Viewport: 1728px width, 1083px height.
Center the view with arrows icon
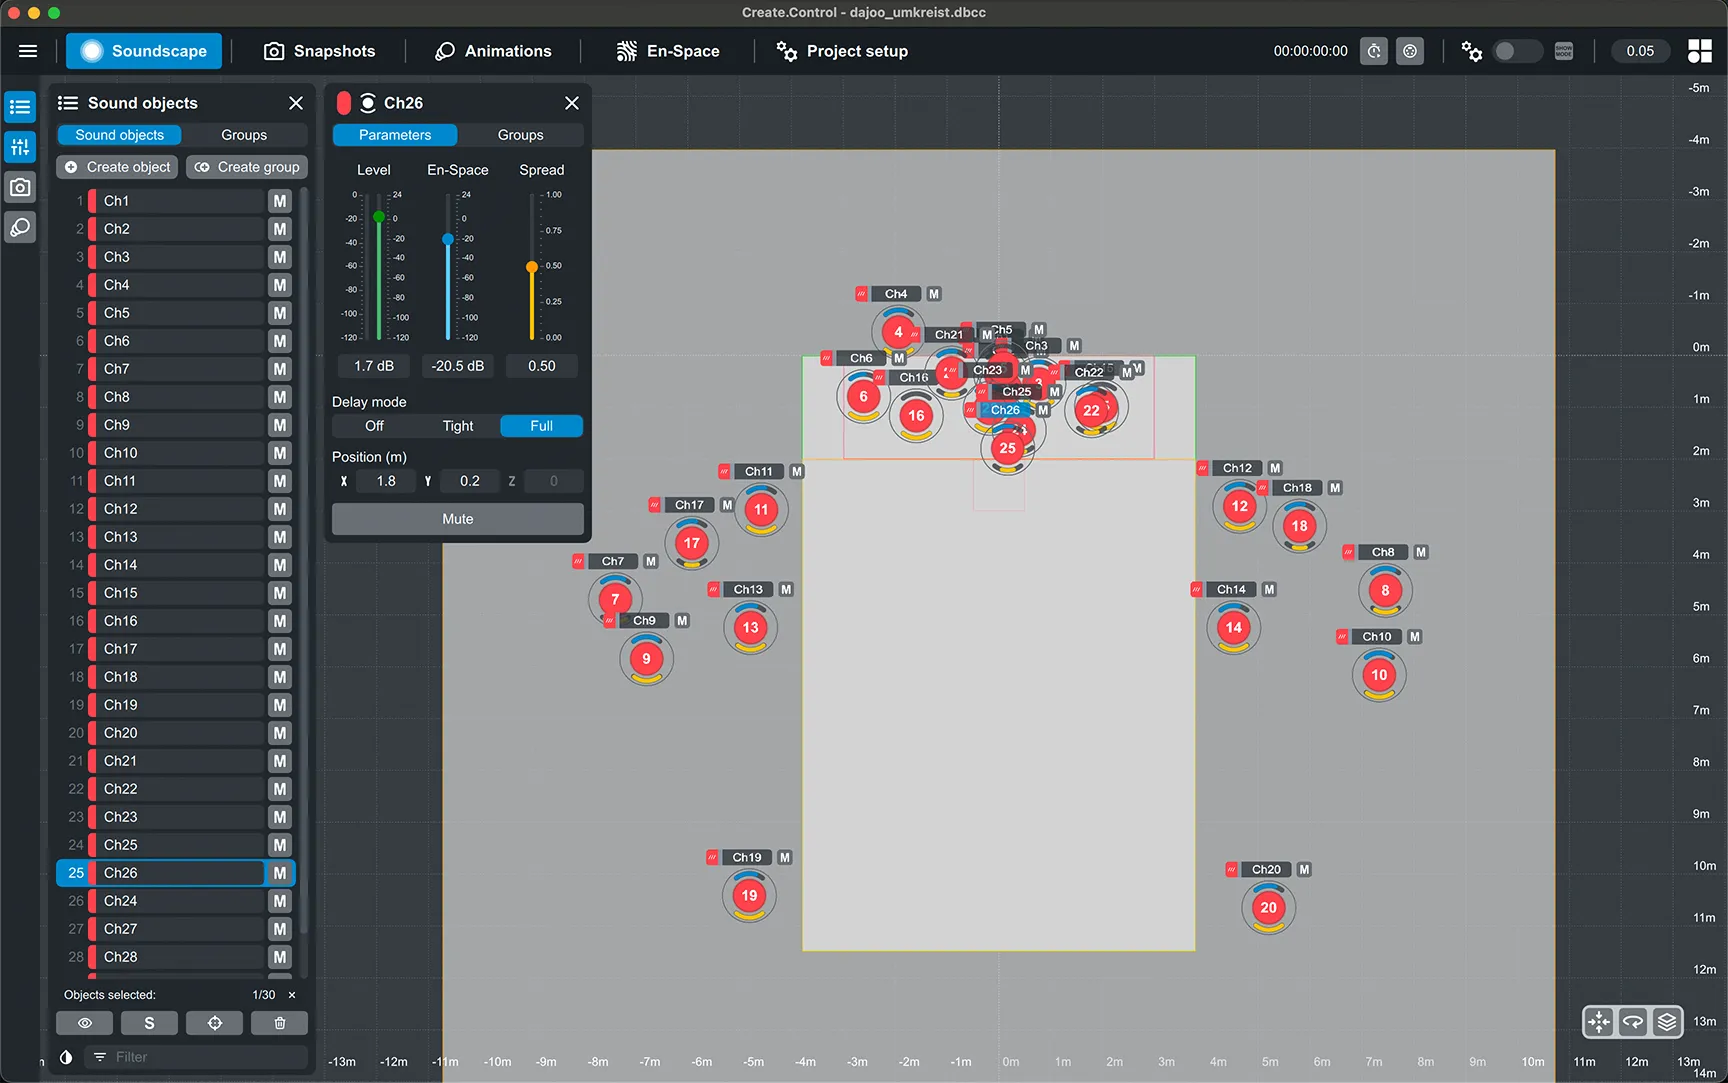1599,1021
